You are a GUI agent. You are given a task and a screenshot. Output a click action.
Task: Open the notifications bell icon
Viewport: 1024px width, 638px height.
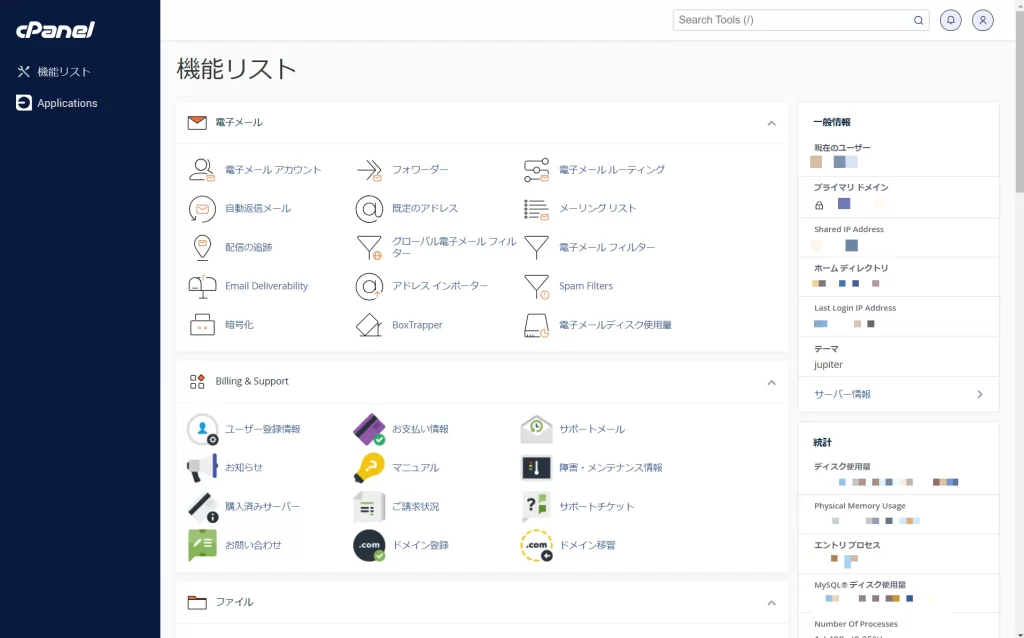point(951,20)
